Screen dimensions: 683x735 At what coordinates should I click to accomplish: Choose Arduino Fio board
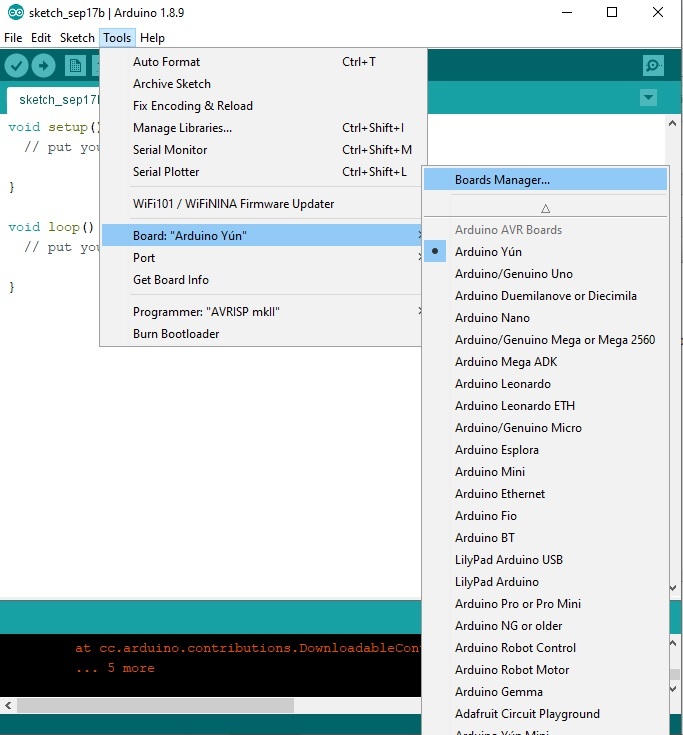point(545,516)
